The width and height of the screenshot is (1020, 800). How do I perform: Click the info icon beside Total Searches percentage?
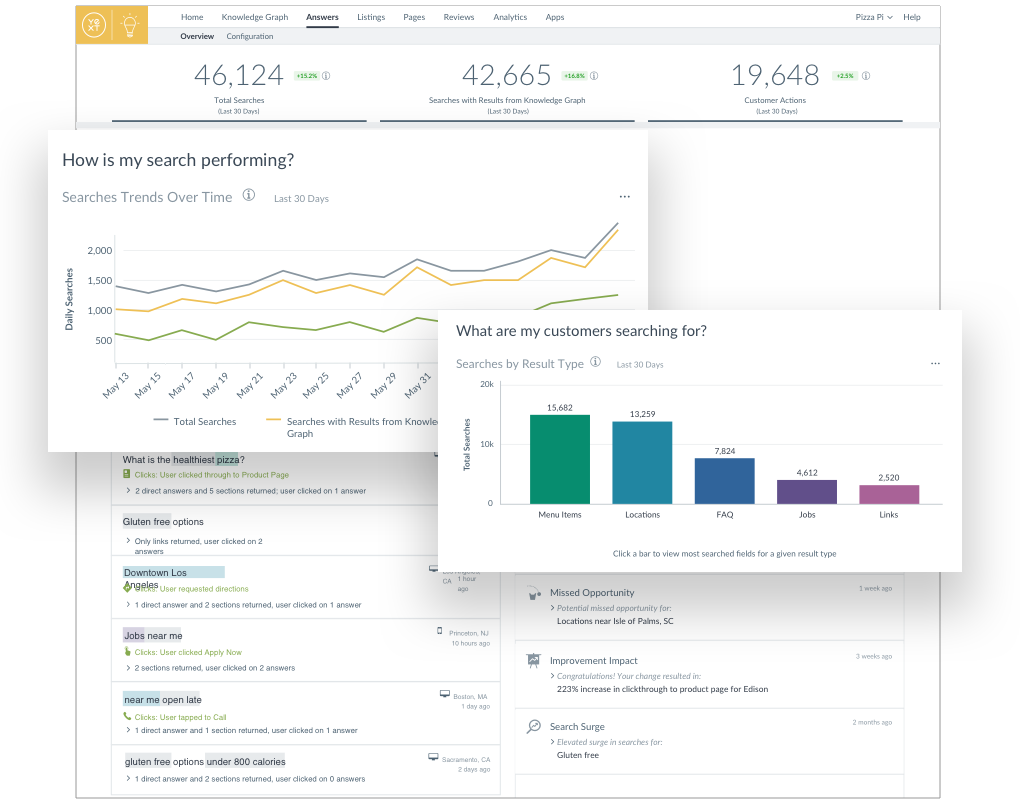(x=327, y=75)
